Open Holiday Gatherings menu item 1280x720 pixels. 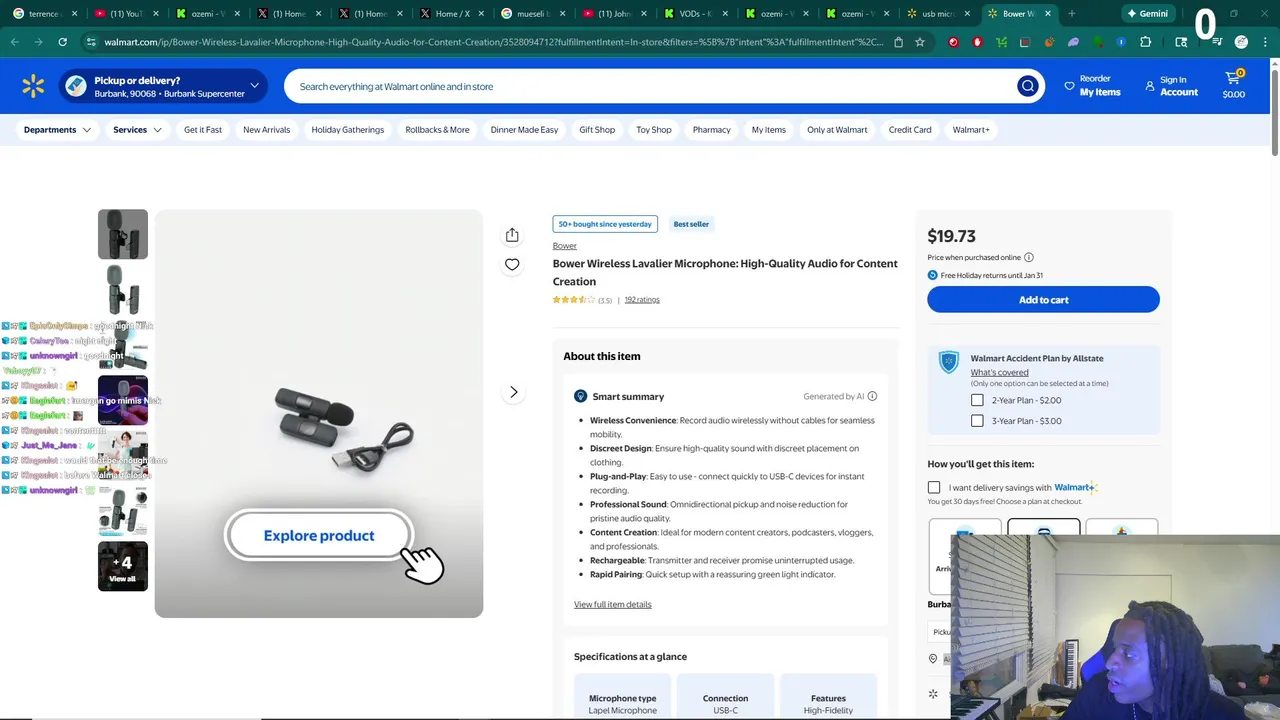347,130
